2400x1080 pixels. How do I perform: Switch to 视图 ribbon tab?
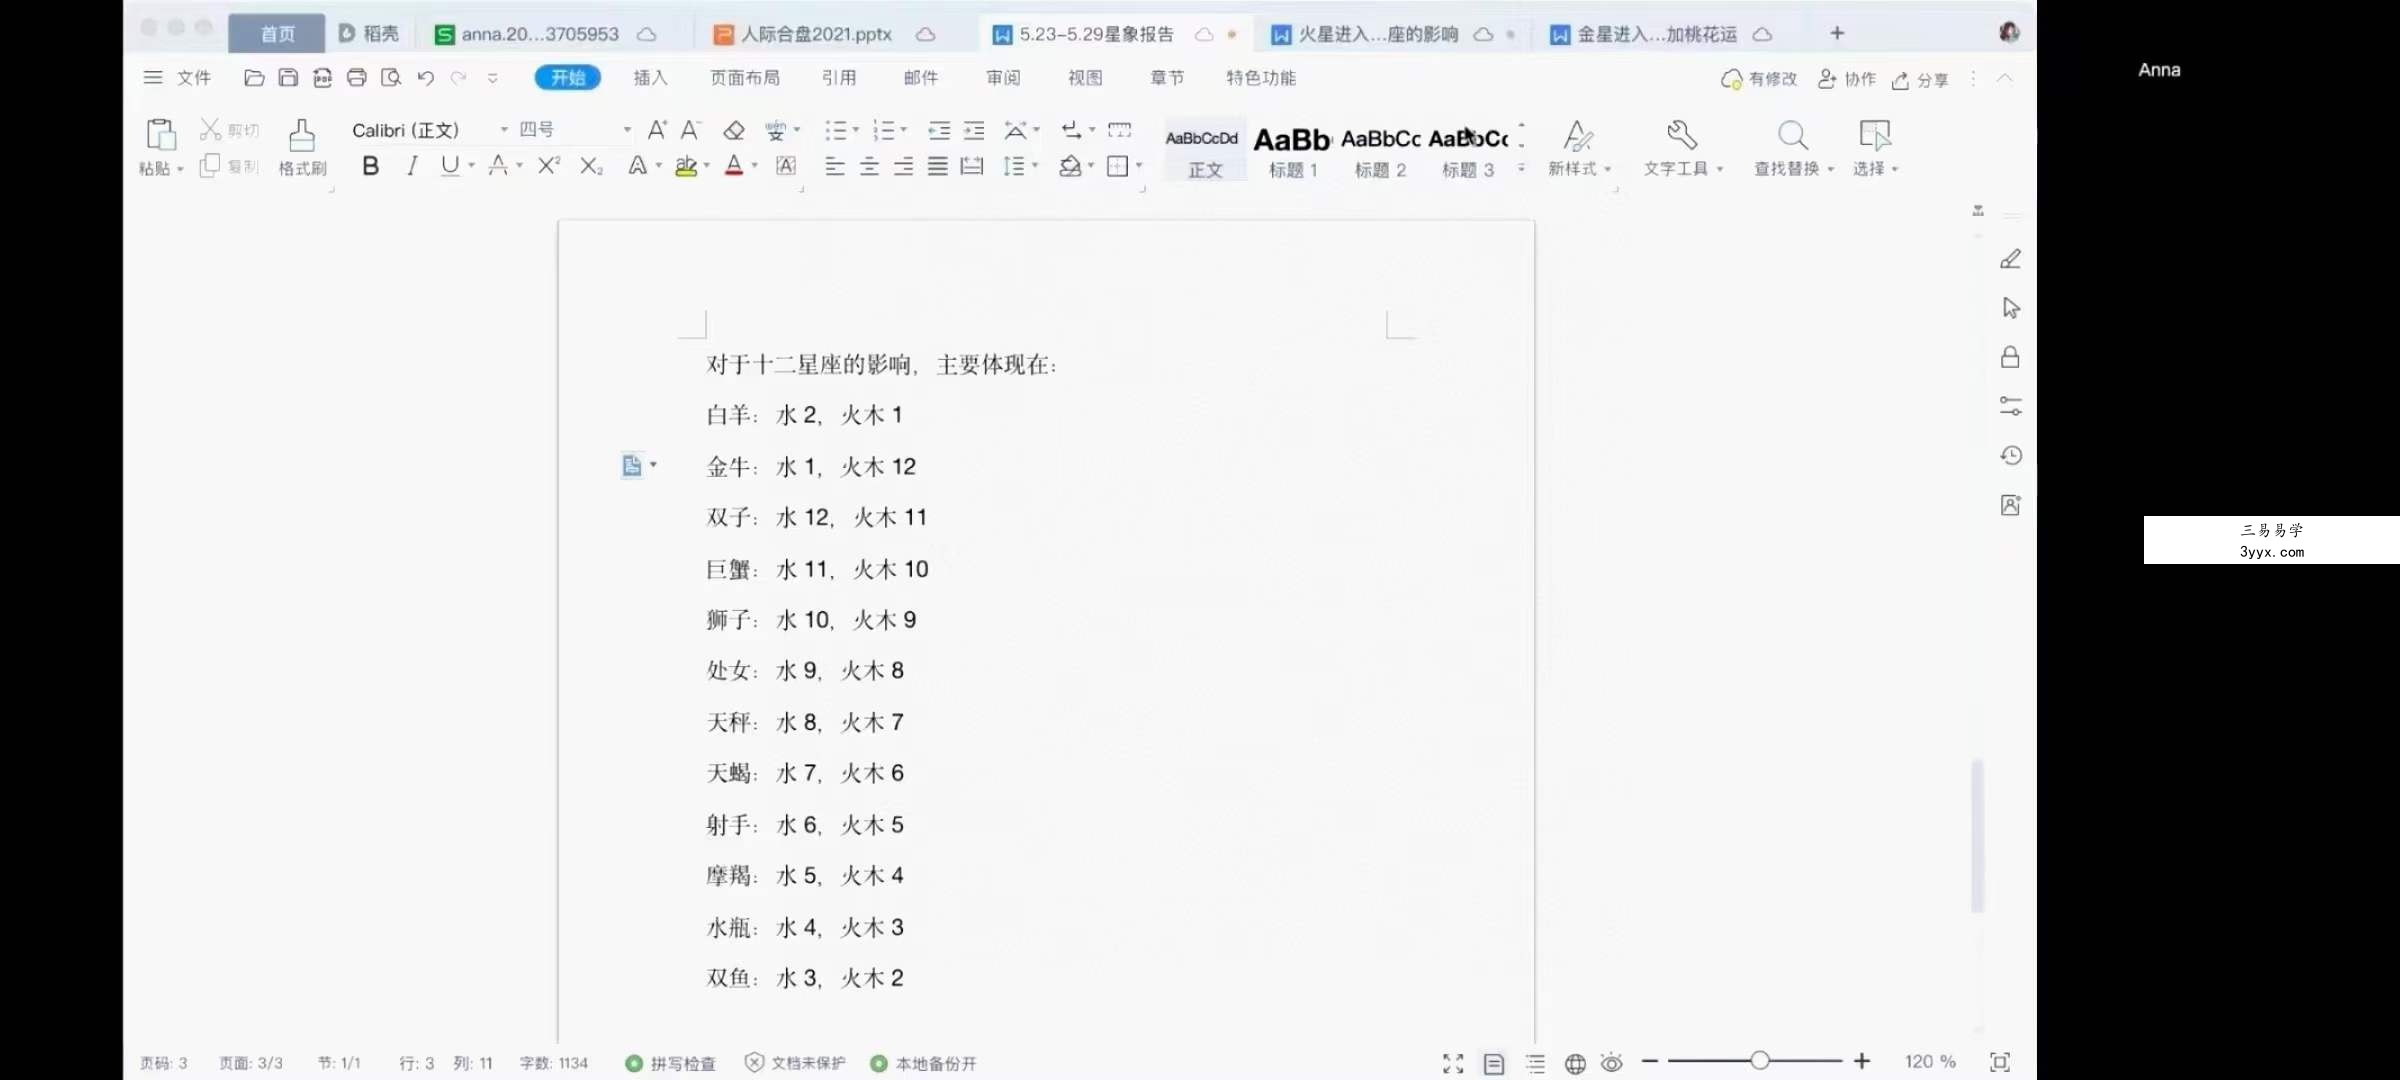(1085, 77)
